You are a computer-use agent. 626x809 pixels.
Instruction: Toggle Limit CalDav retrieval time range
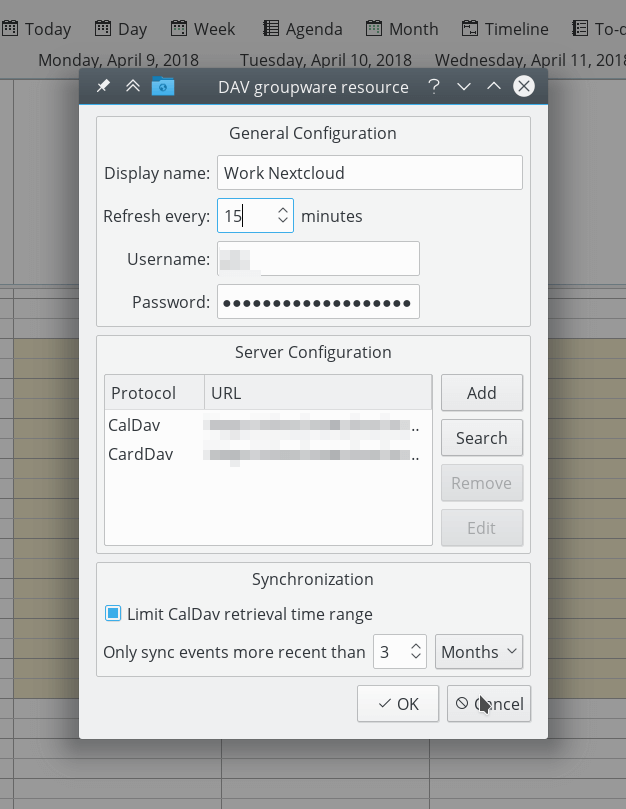[114, 614]
